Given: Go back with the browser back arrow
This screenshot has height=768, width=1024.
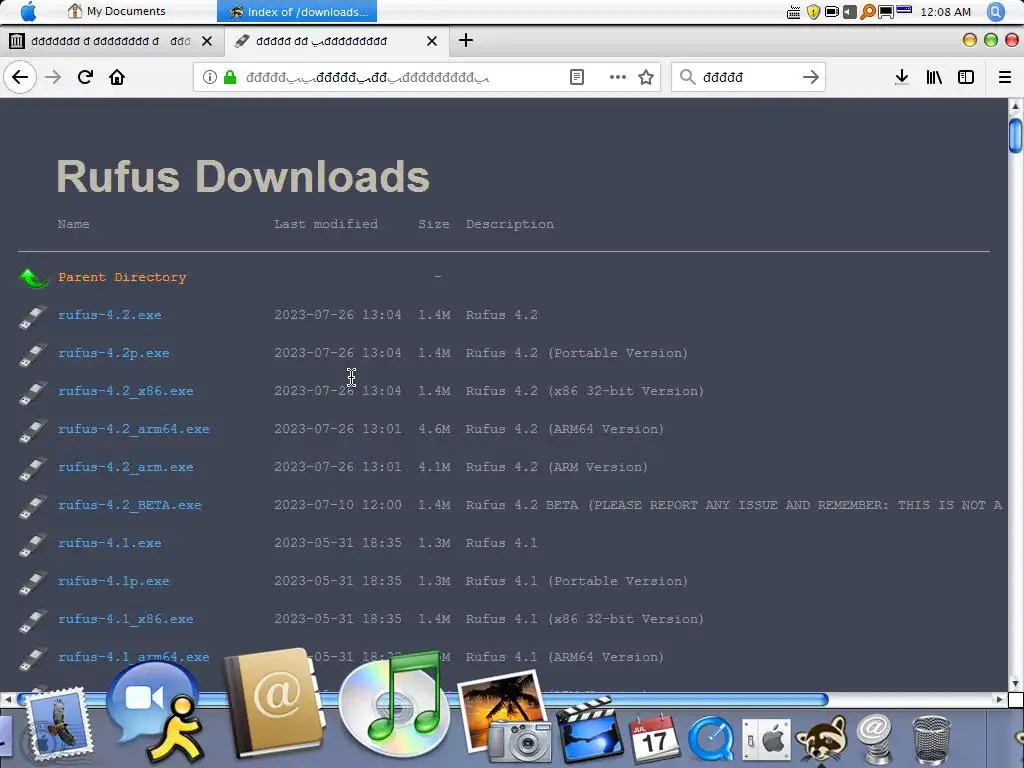Looking at the screenshot, I should click(20, 77).
